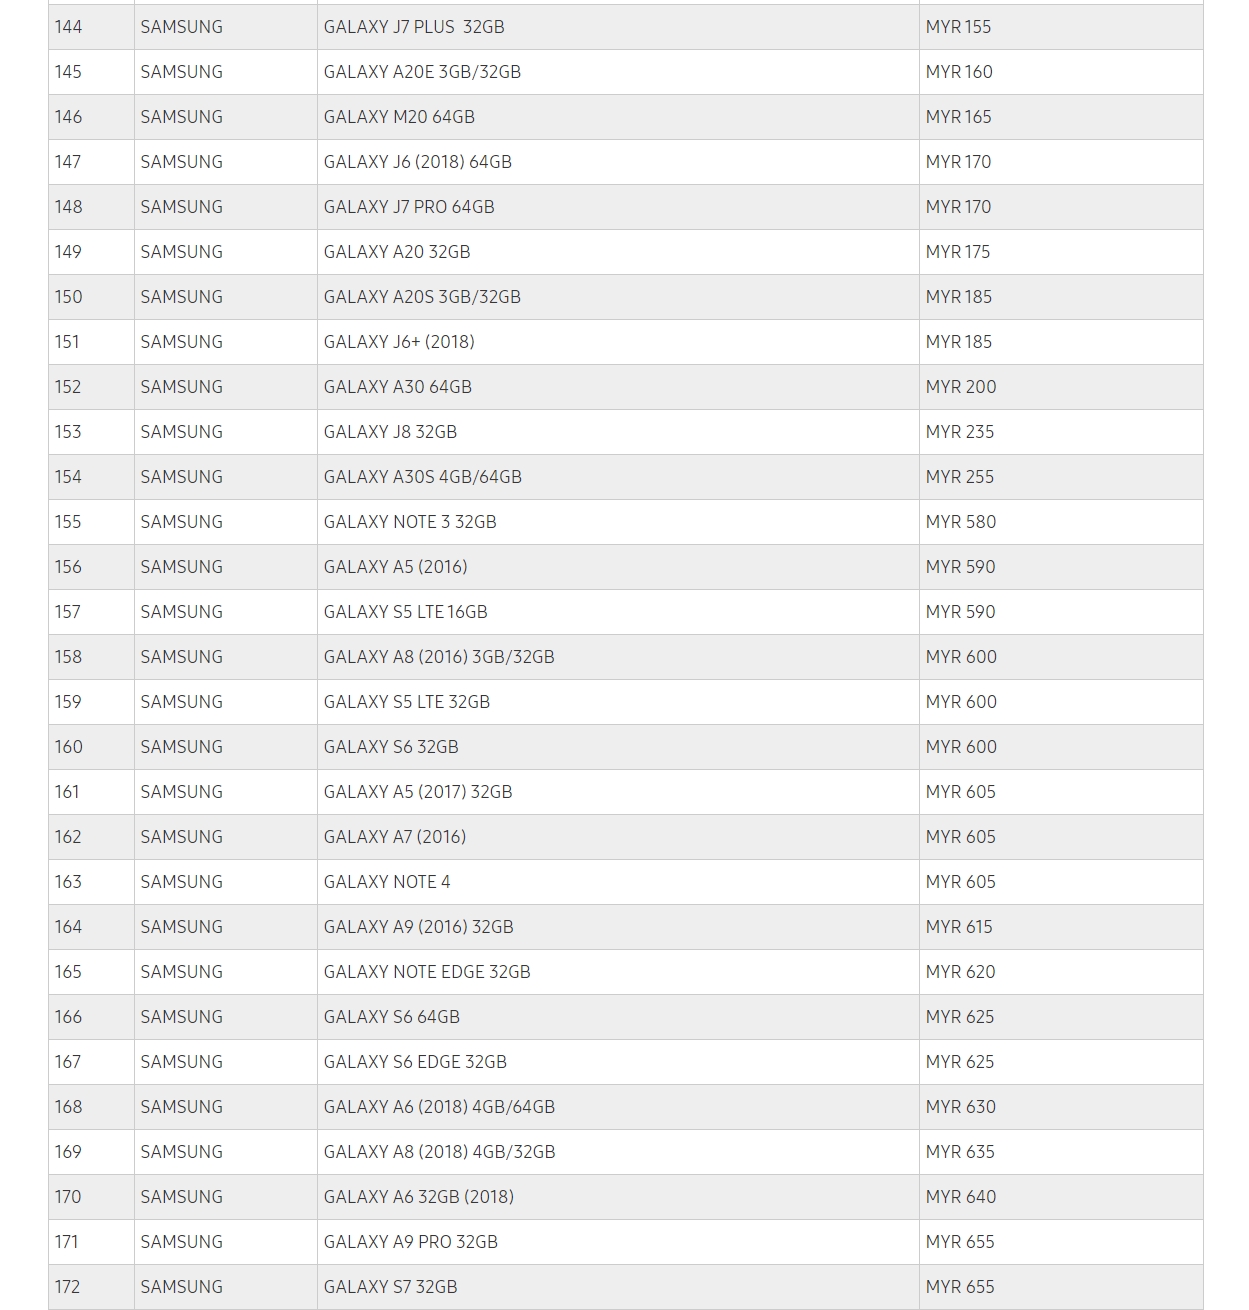Select the MYR 175 price cell
Screen dimensions: 1249x1310
pos(958,252)
